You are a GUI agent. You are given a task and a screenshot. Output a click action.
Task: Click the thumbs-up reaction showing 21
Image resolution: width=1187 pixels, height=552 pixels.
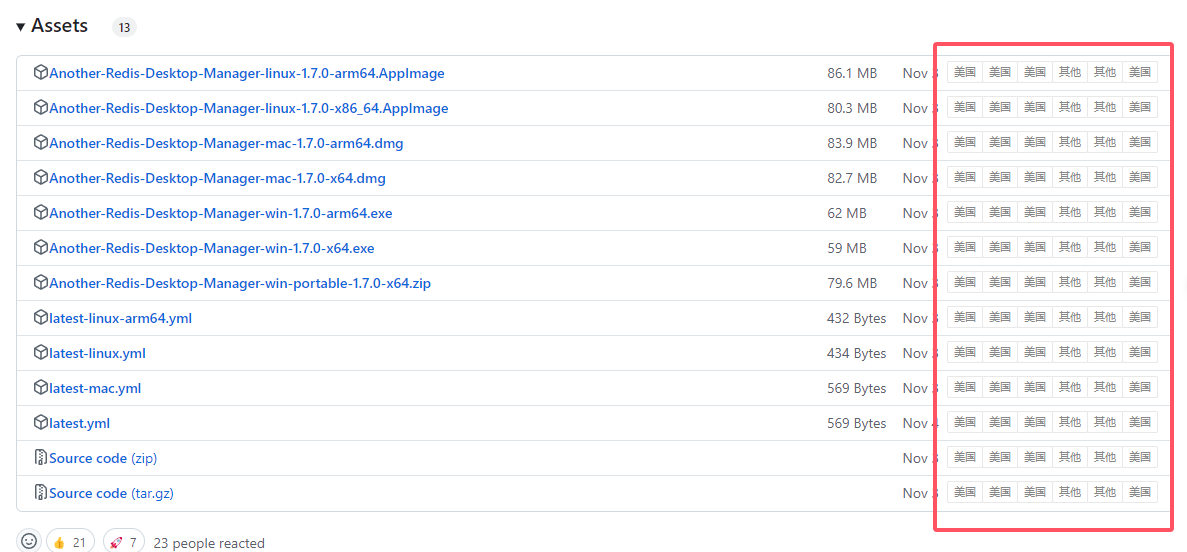[x=70, y=542]
